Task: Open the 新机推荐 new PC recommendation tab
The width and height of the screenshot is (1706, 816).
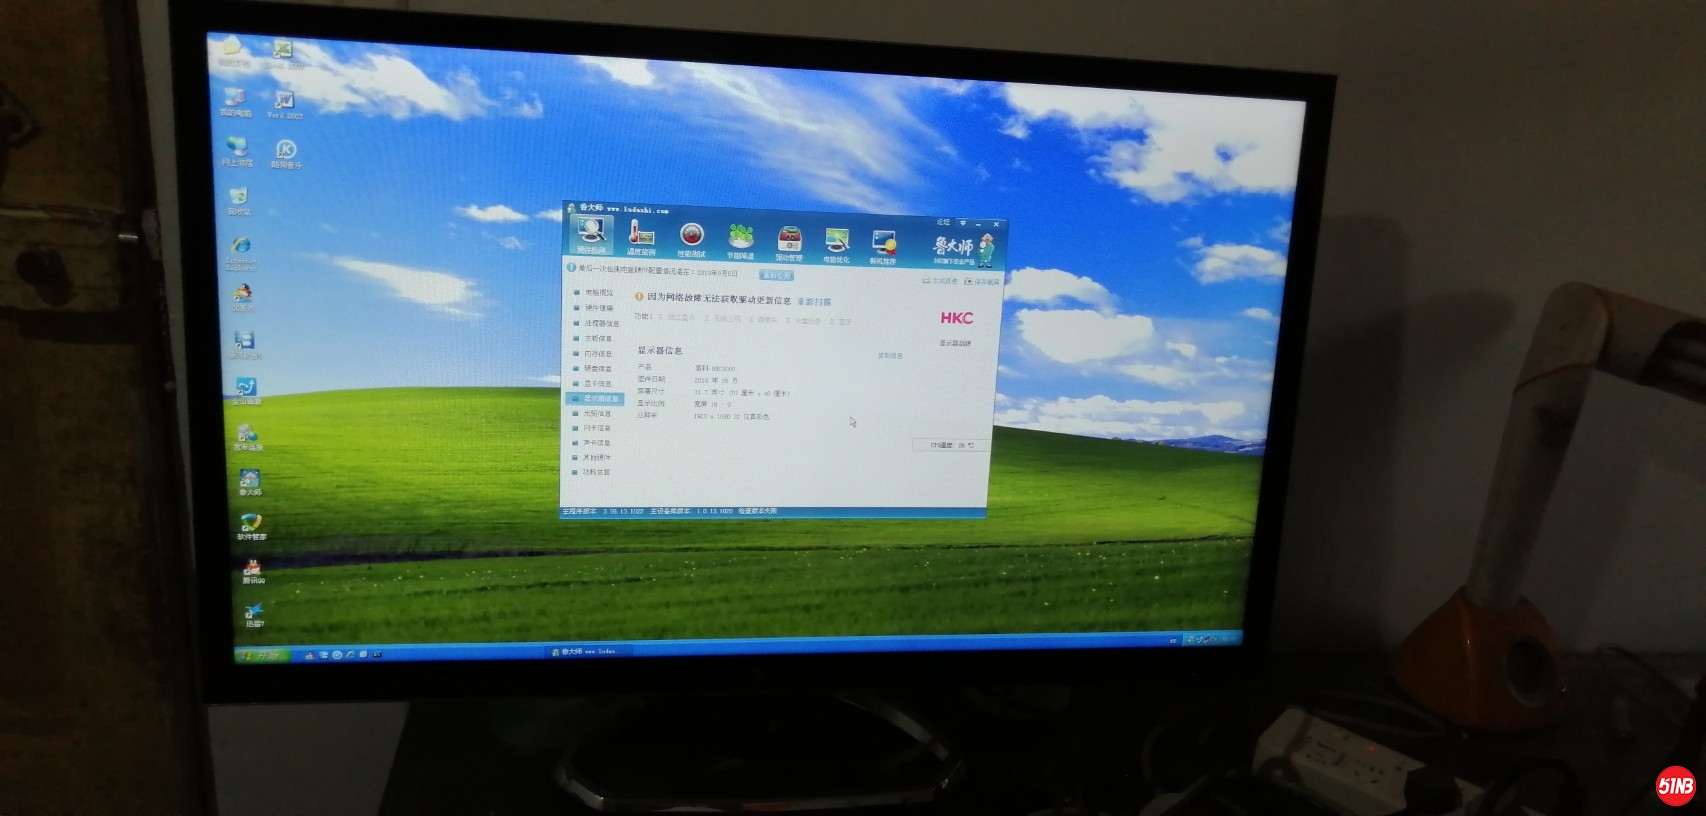Action: coord(883,247)
